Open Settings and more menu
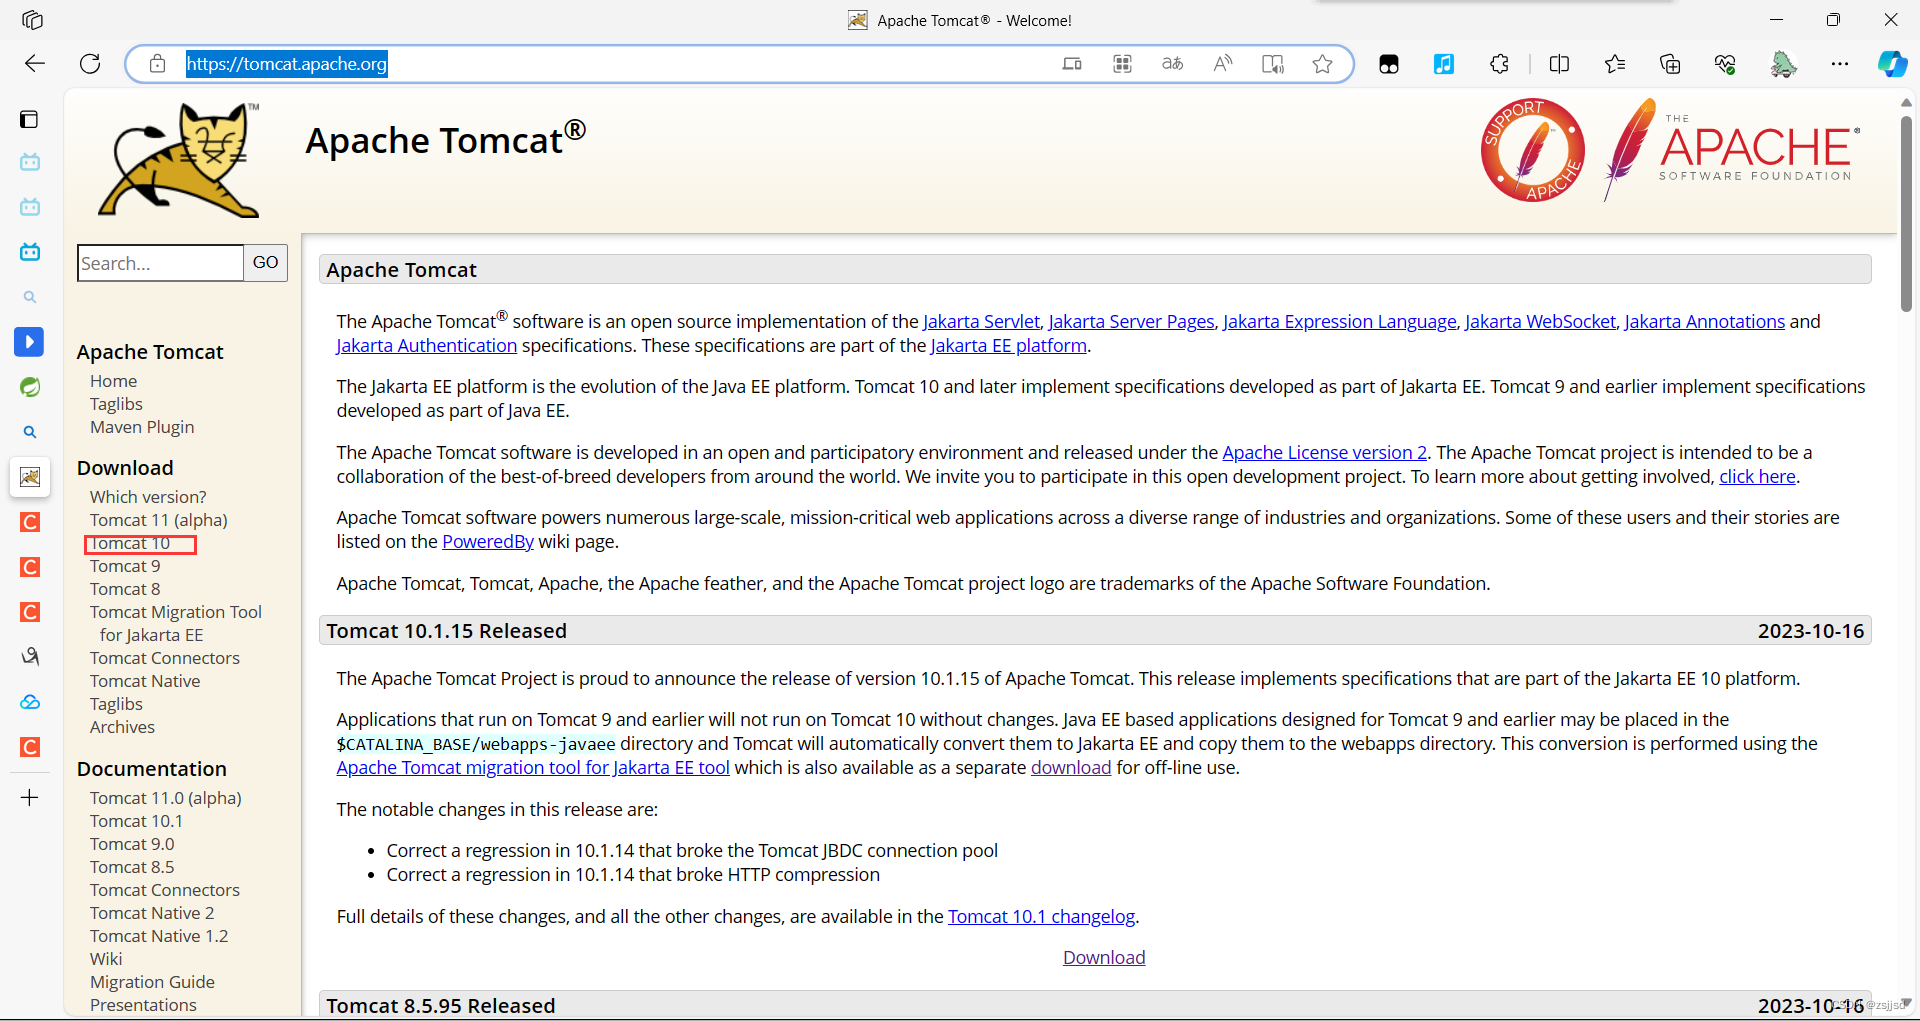 1840,64
